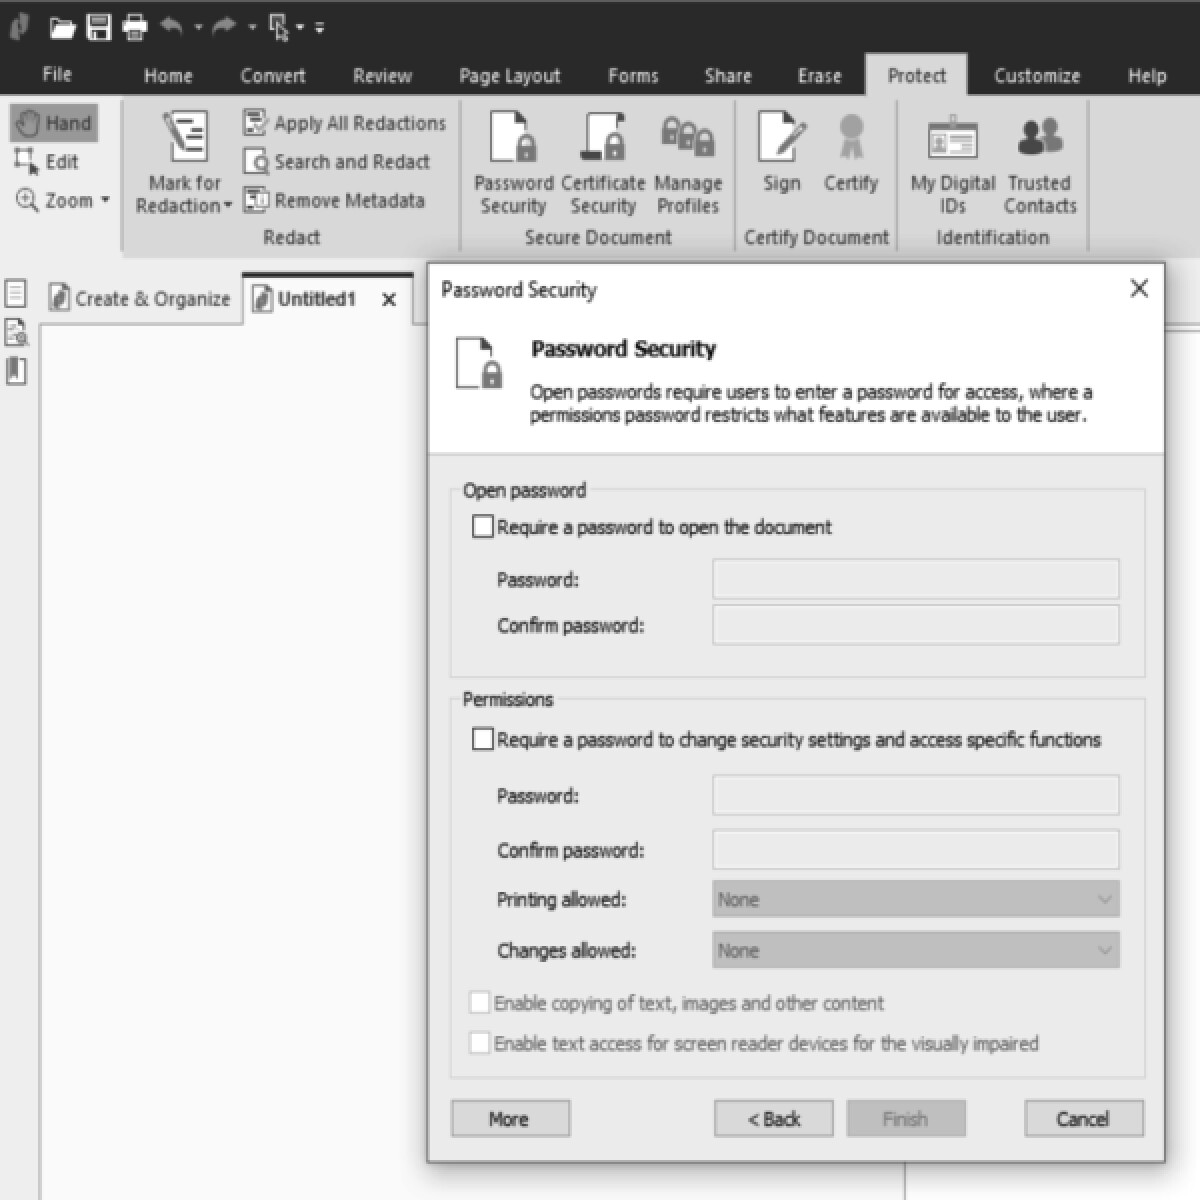Cancel the Password Security dialog
The height and width of the screenshot is (1200, 1200).
[x=1083, y=1118]
